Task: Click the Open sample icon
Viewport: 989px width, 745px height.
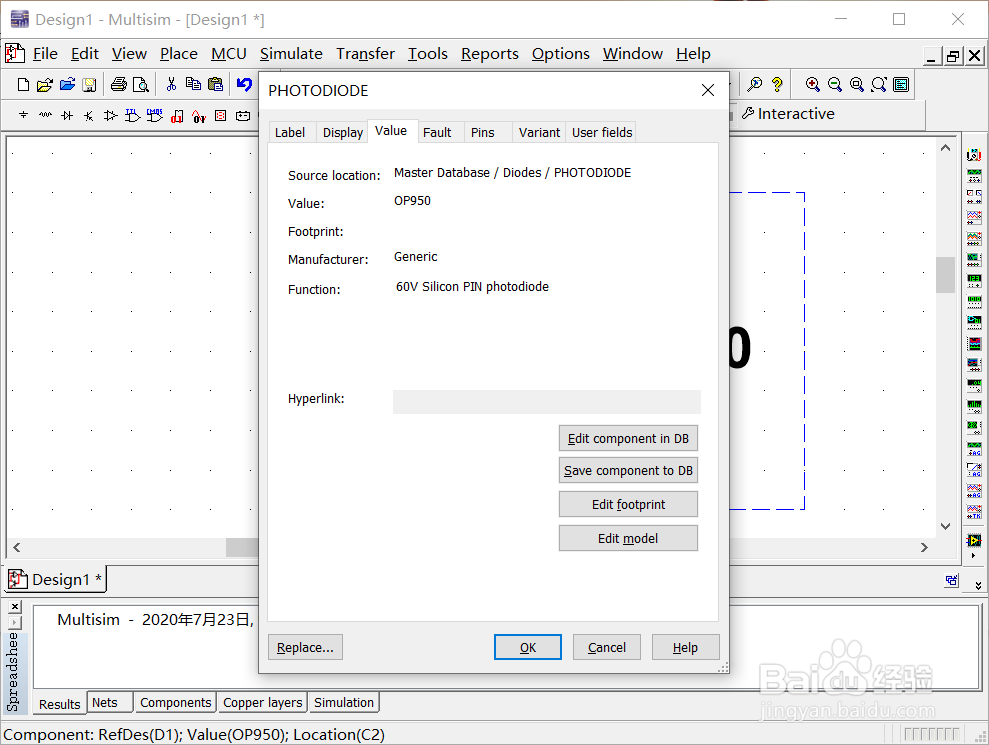Action: pyautogui.click(x=67, y=85)
